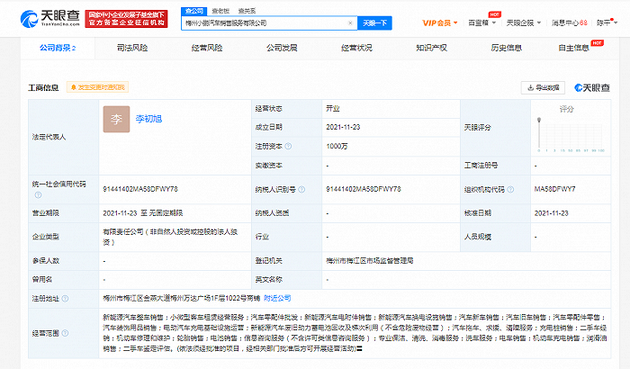This screenshot has height=369, width=630.
Task: Click the change notification bell button
Action: (98, 87)
